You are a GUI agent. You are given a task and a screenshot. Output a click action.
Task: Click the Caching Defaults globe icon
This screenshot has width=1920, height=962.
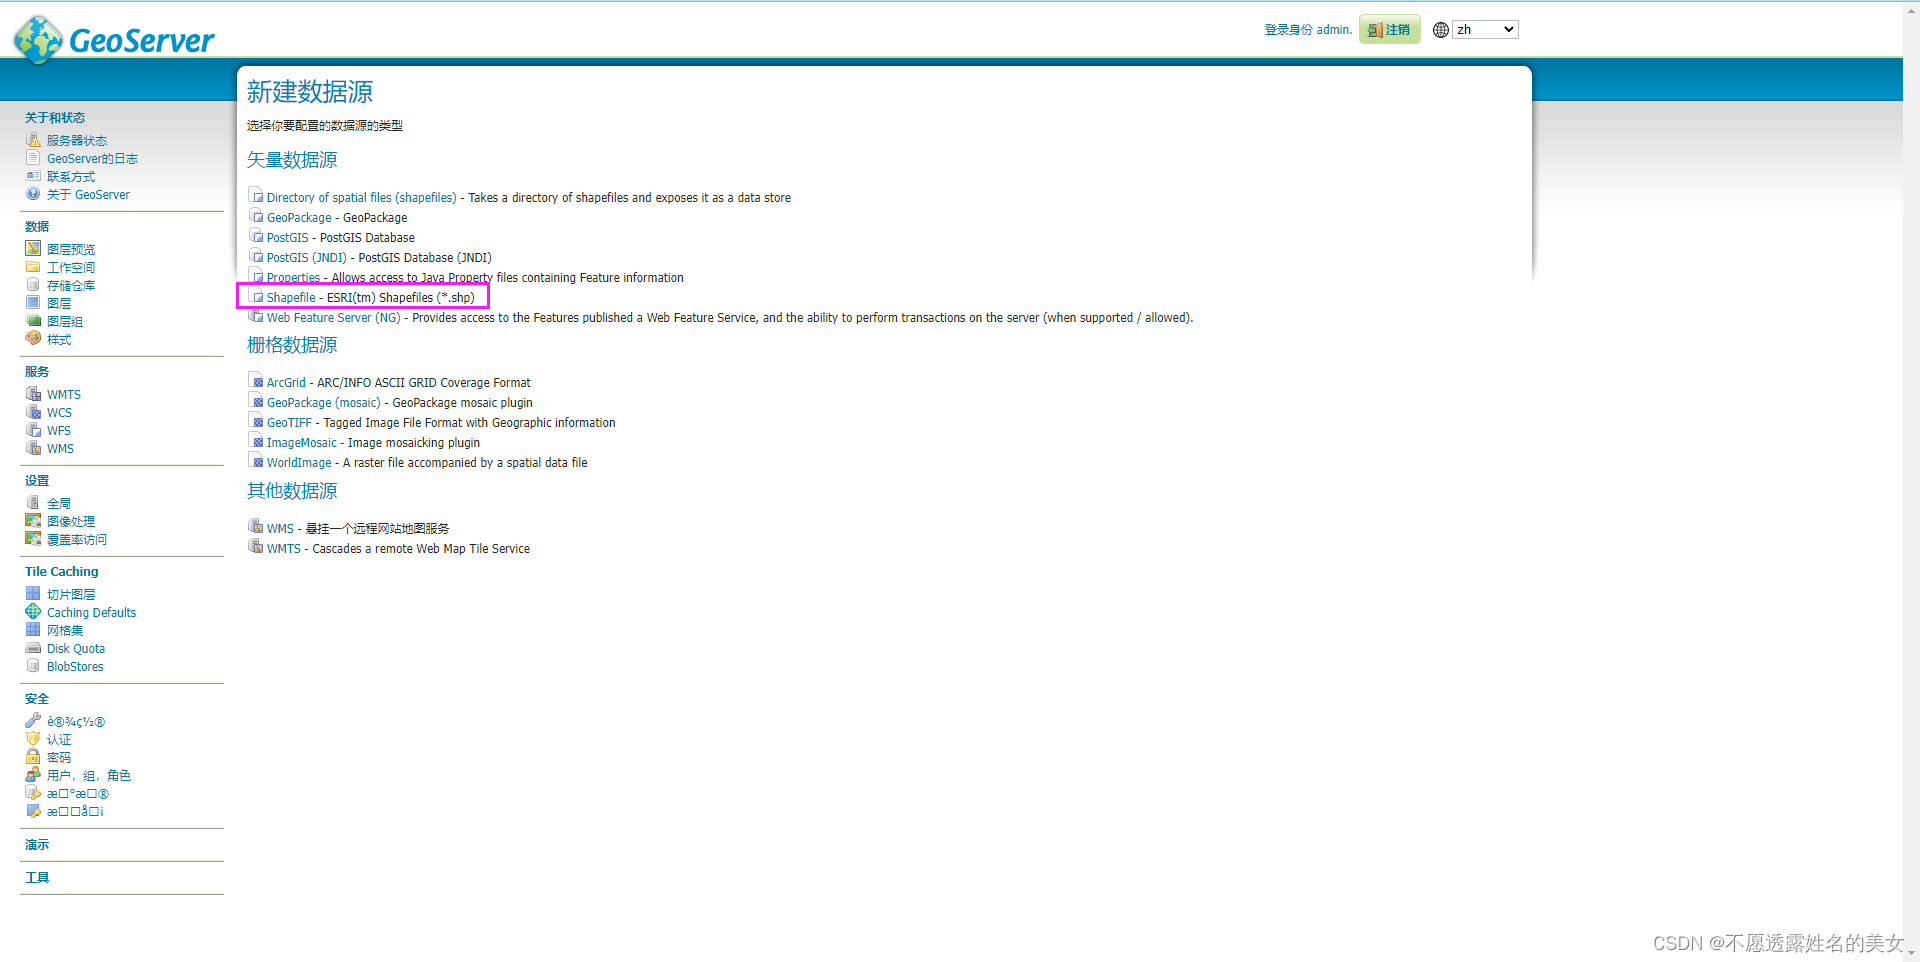point(33,612)
